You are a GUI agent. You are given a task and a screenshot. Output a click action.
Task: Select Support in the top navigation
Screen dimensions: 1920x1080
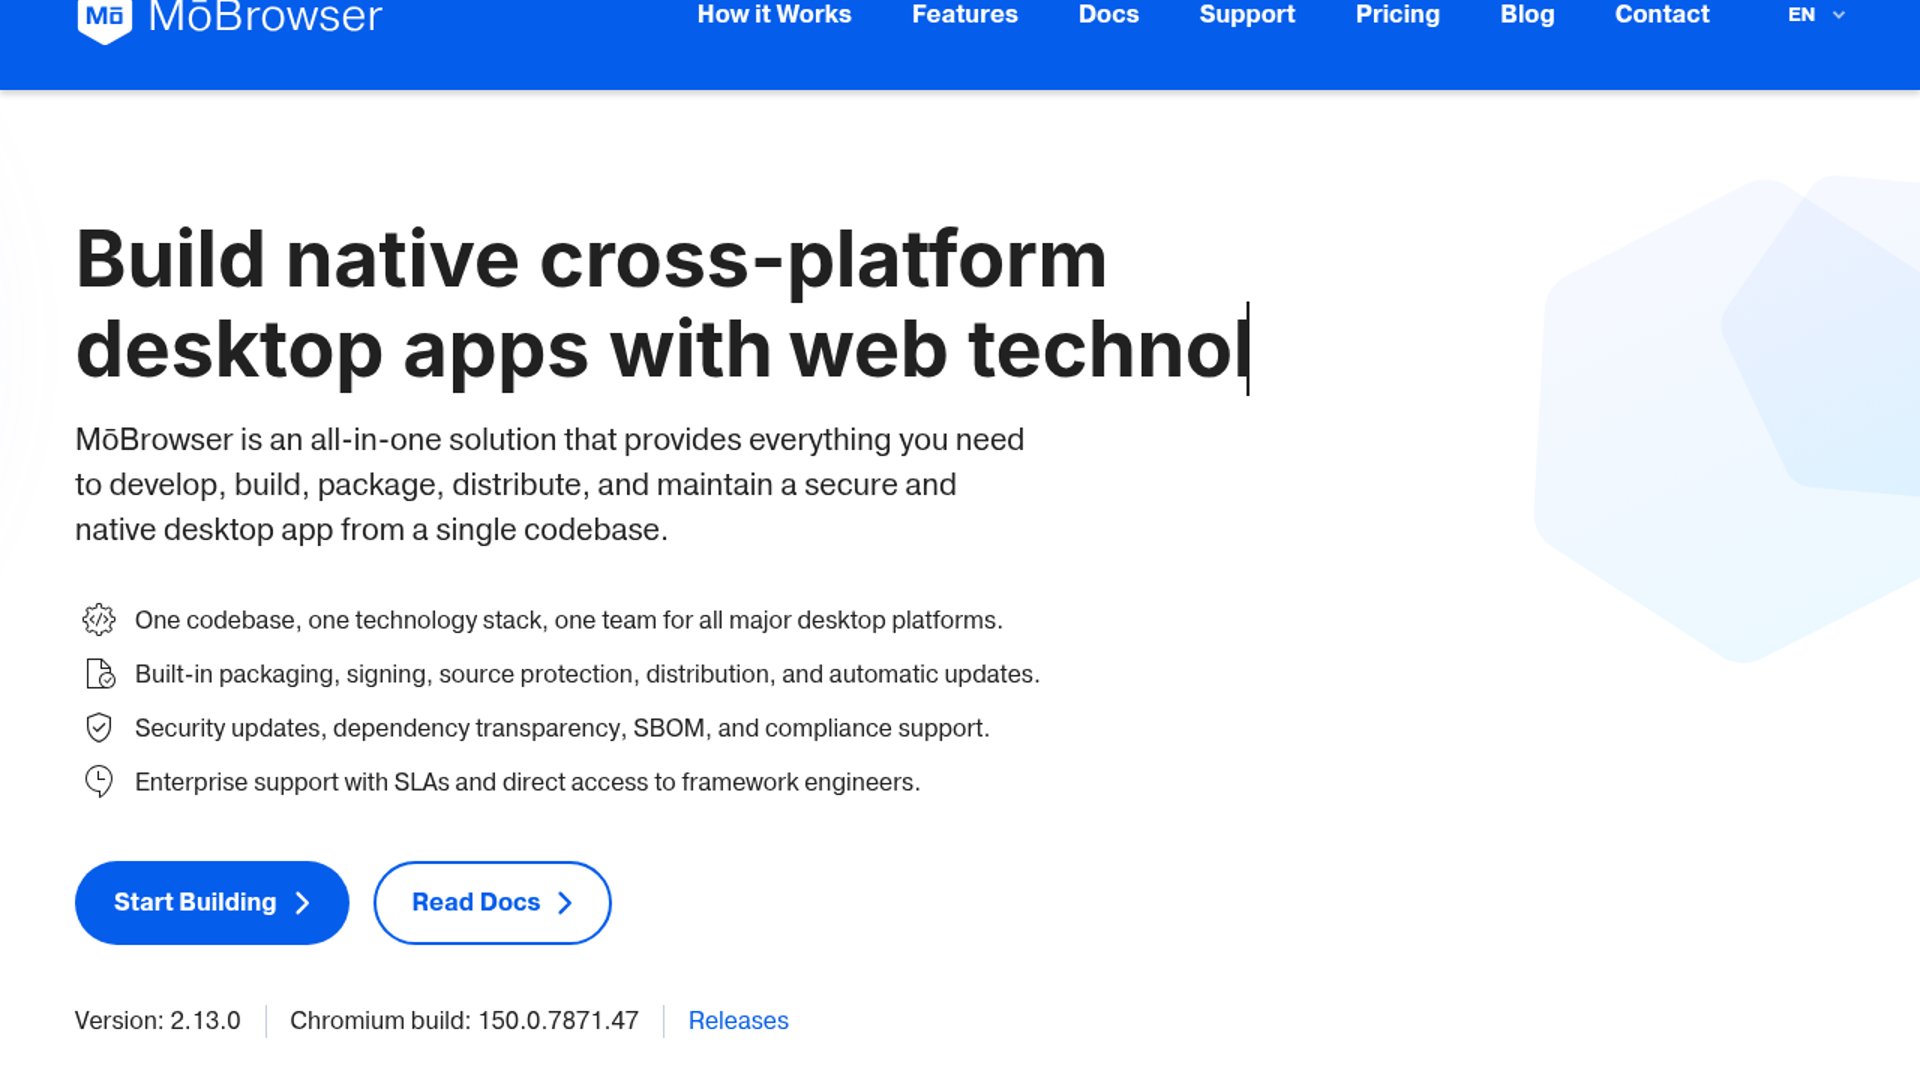[1247, 14]
